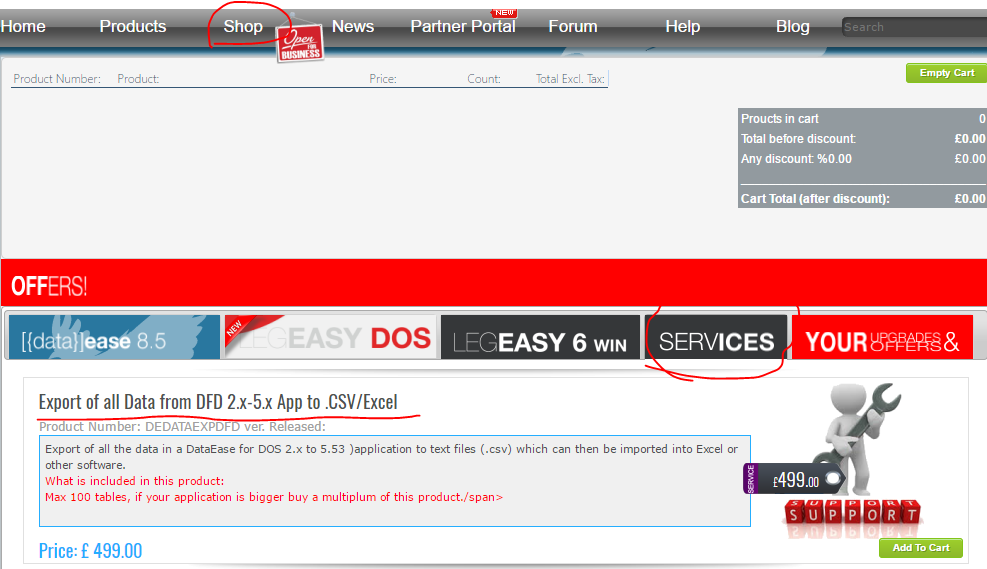
Task: Select the DataEase 8.5 offers tab
Action: (114, 337)
